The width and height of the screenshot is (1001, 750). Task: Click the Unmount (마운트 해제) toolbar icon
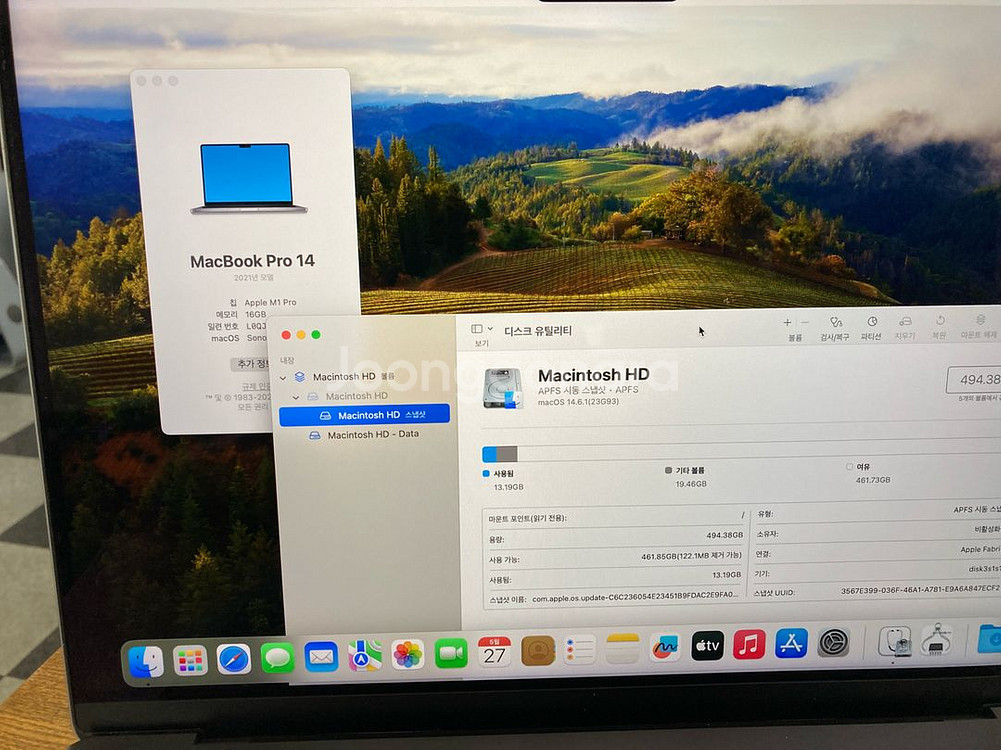980,319
